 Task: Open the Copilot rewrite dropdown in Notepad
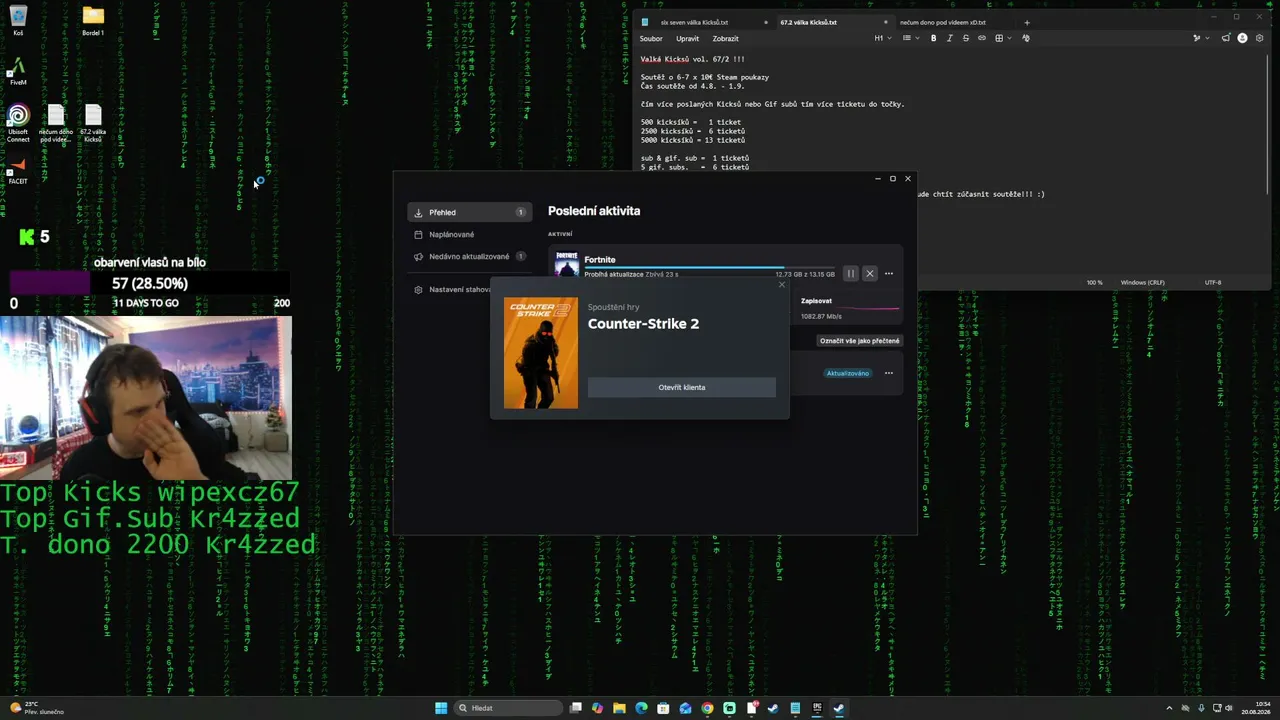(x=1200, y=38)
